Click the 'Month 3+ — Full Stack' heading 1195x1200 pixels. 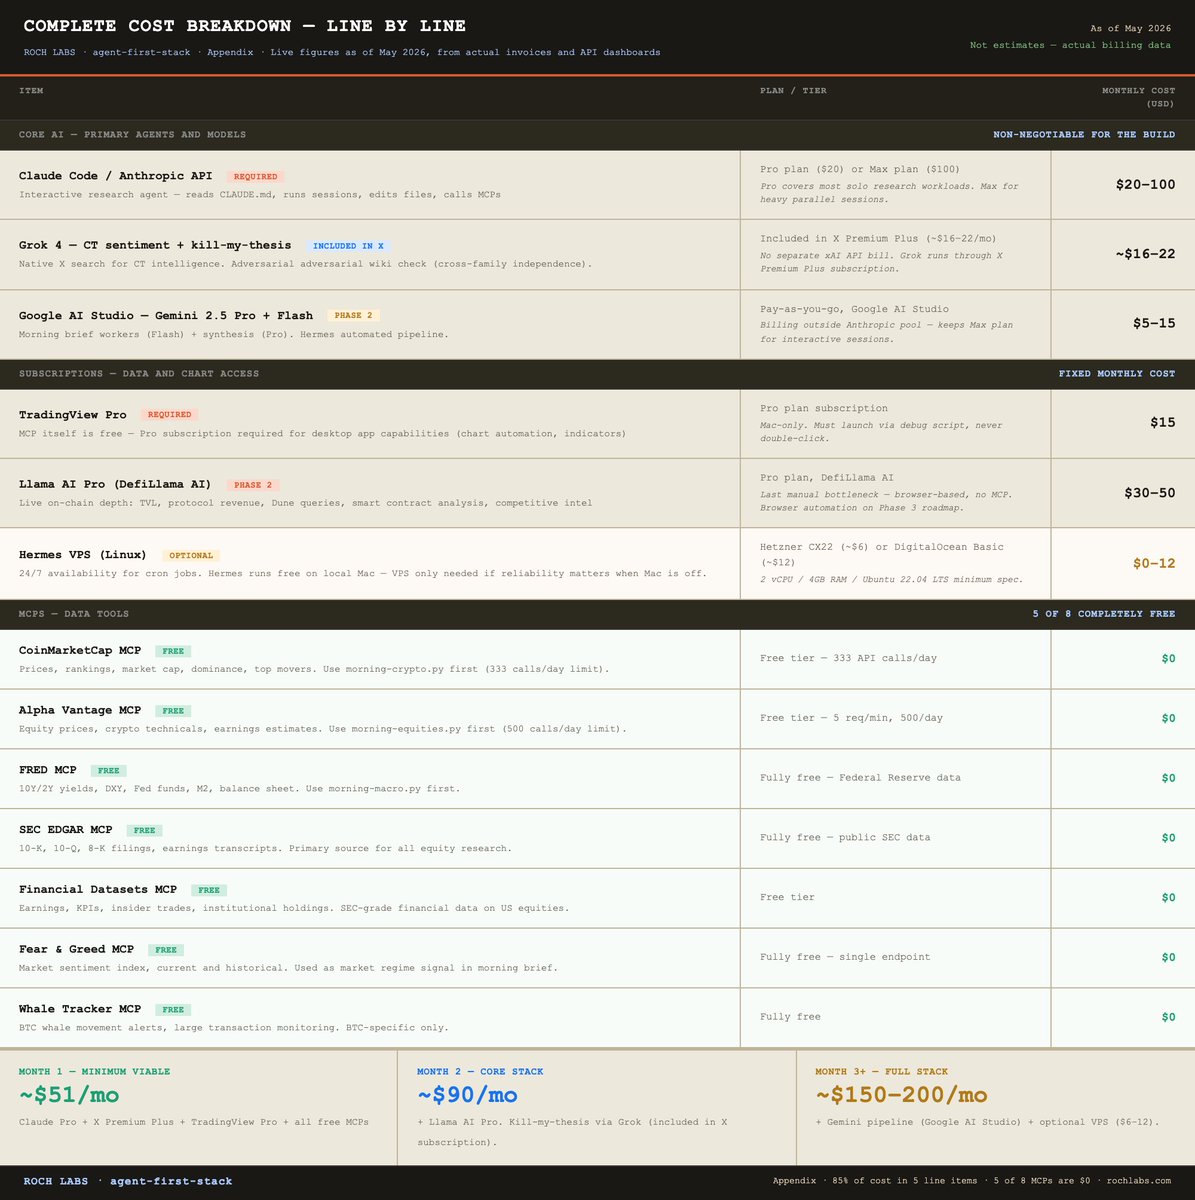click(x=881, y=1072)
